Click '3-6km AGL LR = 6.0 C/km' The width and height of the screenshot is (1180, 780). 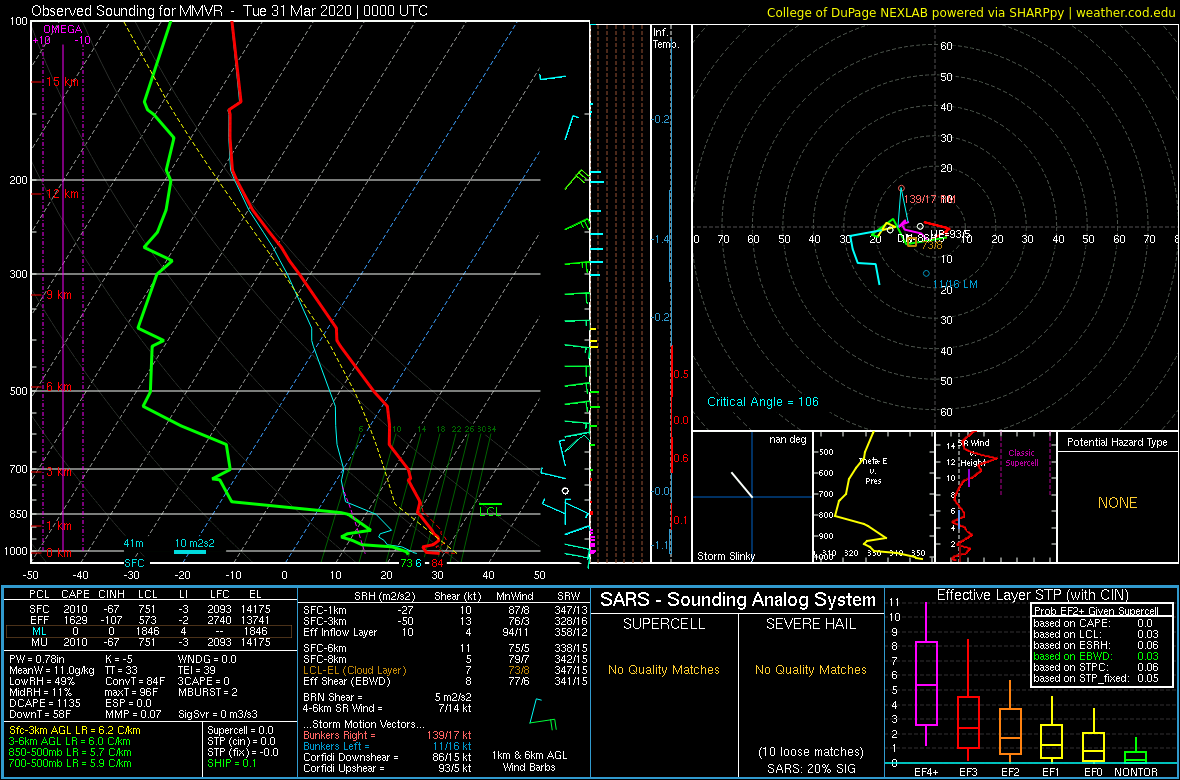coord(69,742)
